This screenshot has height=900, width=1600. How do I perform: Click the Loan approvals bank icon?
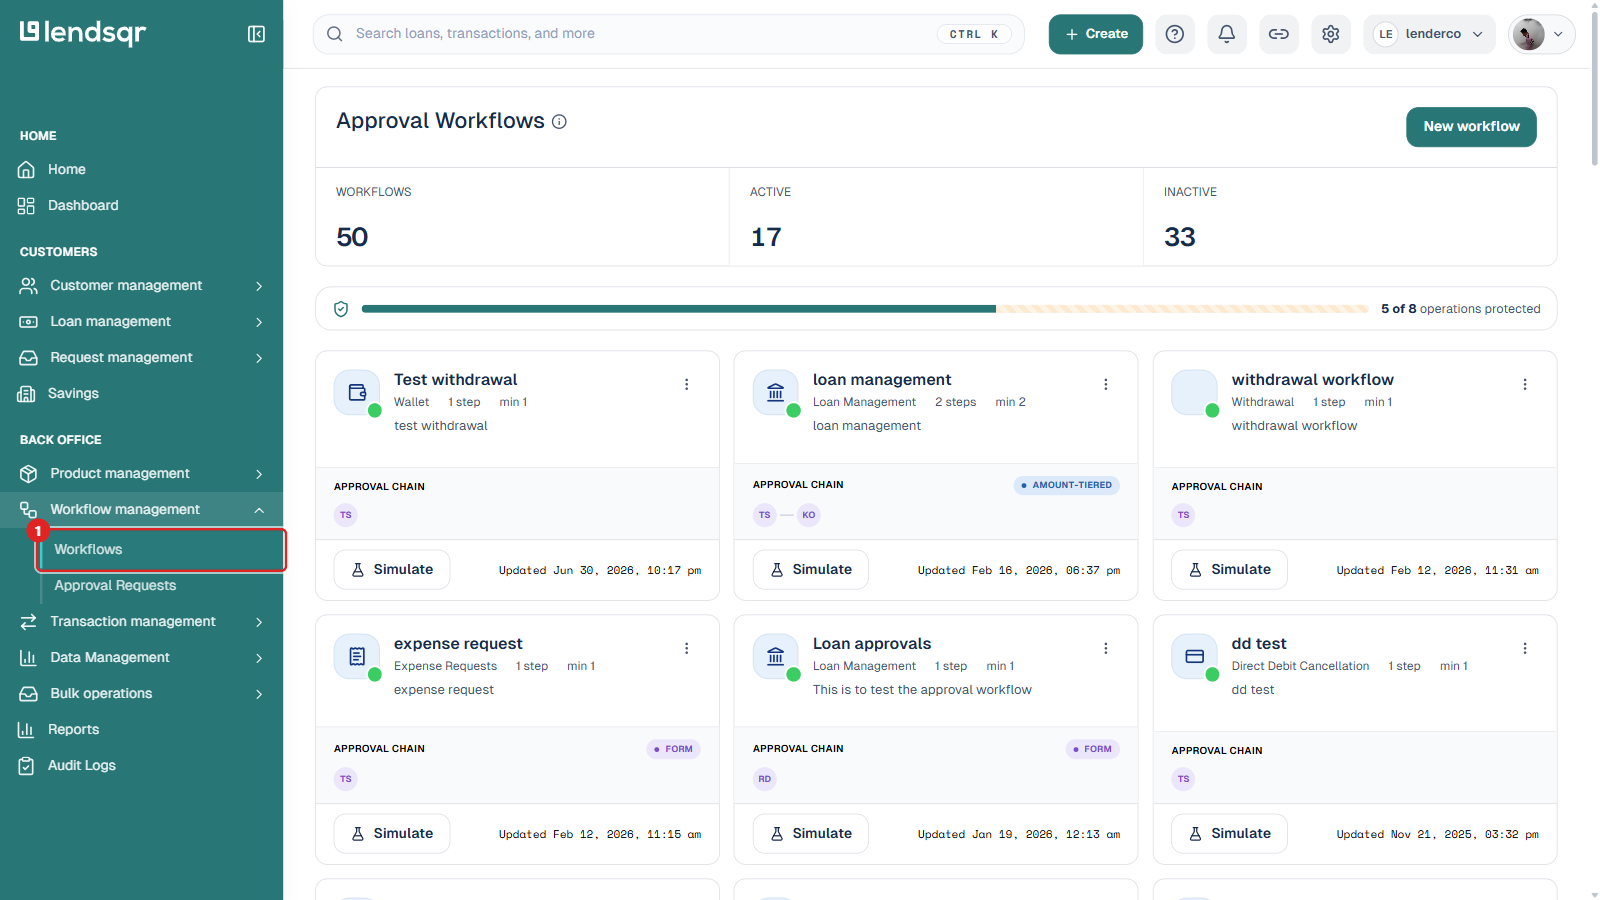pyautogui.click(x=776, y=657)
